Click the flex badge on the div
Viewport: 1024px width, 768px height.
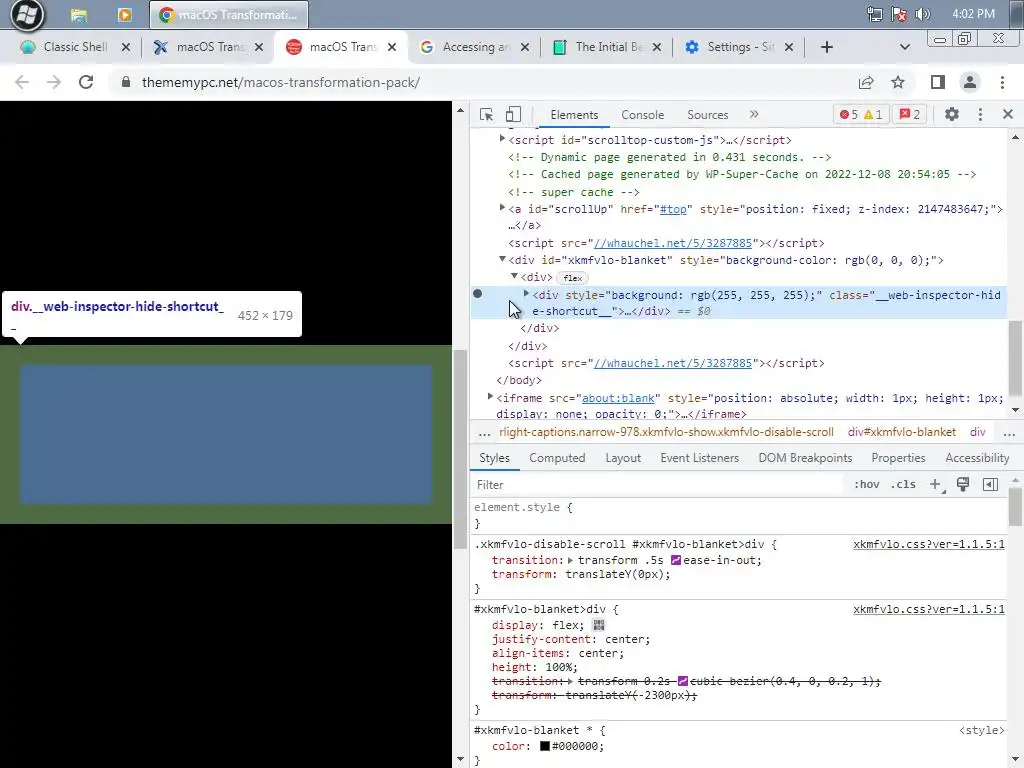click(x=572, y=278)
